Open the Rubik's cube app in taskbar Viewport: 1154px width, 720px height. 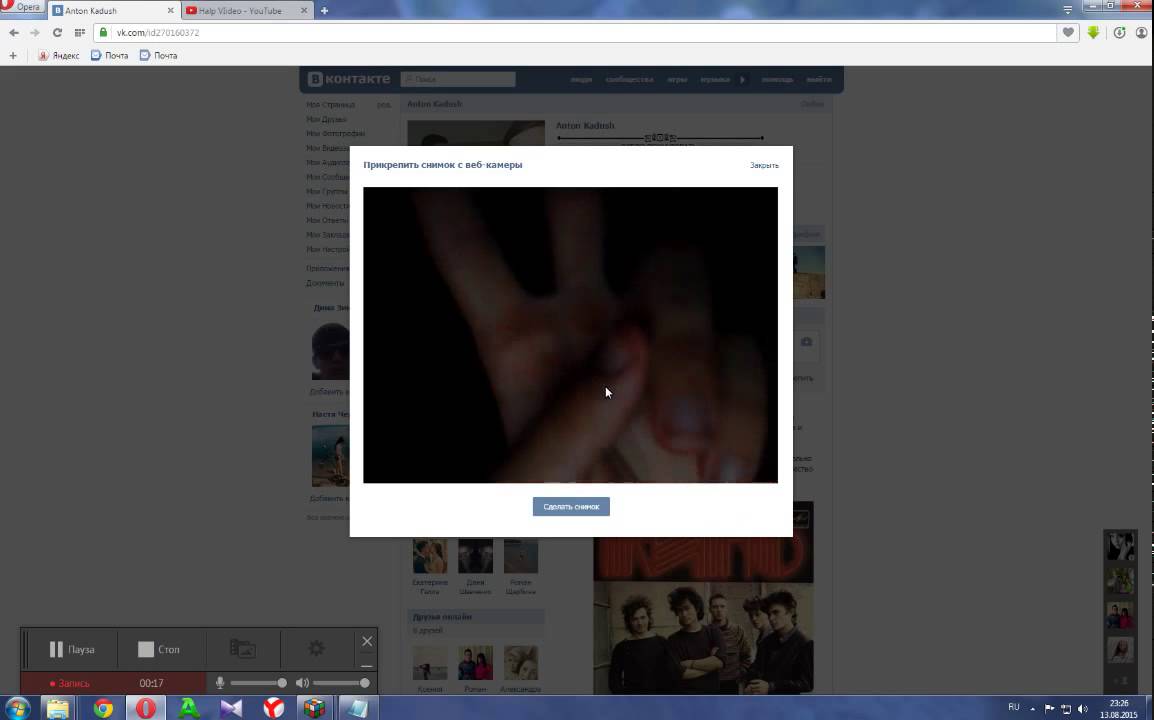click(315, 708)
